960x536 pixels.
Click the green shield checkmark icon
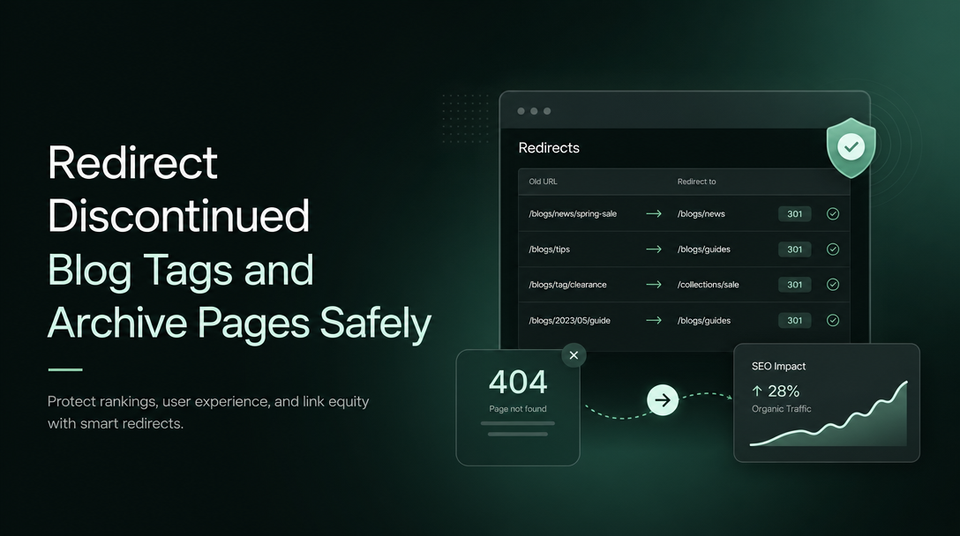tap(851, 147)
